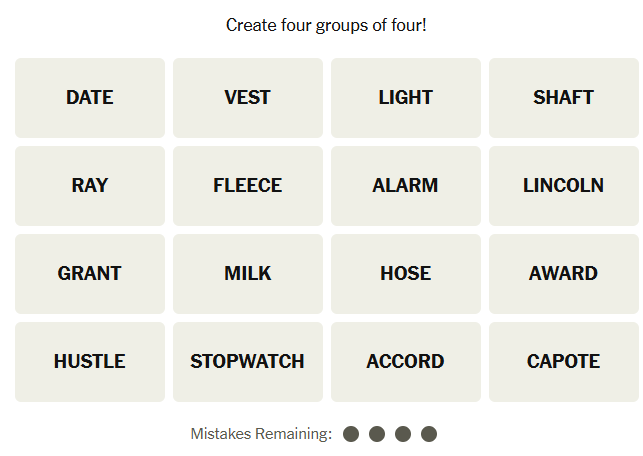Select the MILK tile
The height and width of the screenshot is (456, 643).
pos(248,274)
